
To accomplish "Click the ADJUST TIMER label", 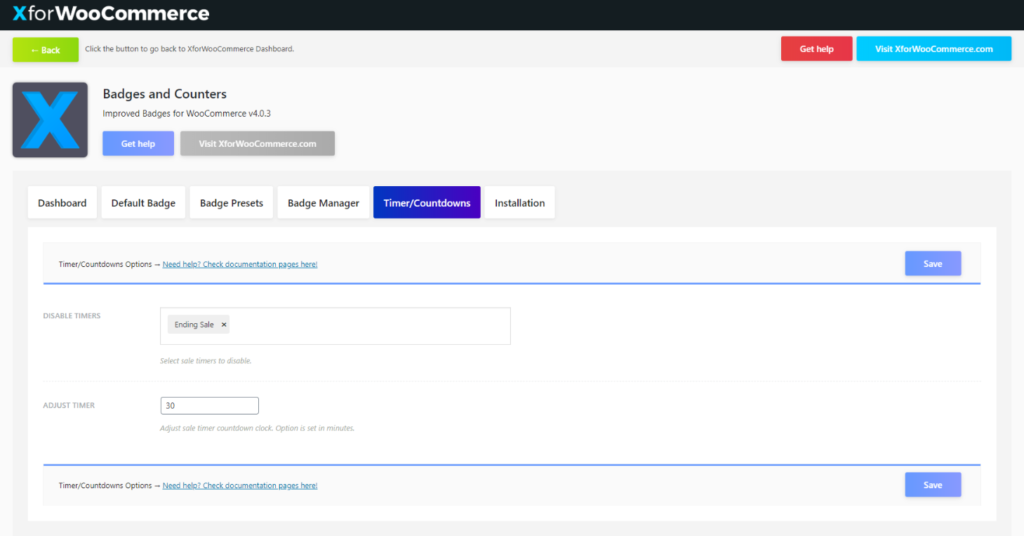I will coord(69,405).
